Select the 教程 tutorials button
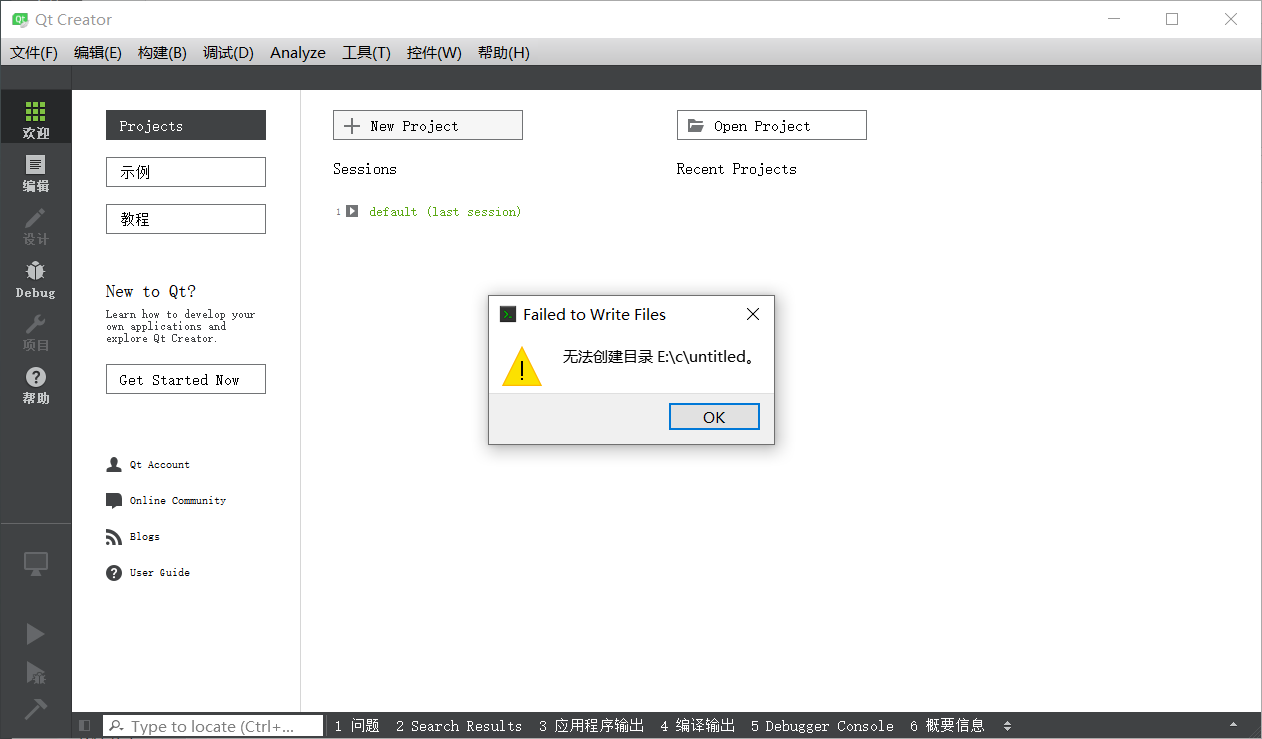 [x=186, y=219]
